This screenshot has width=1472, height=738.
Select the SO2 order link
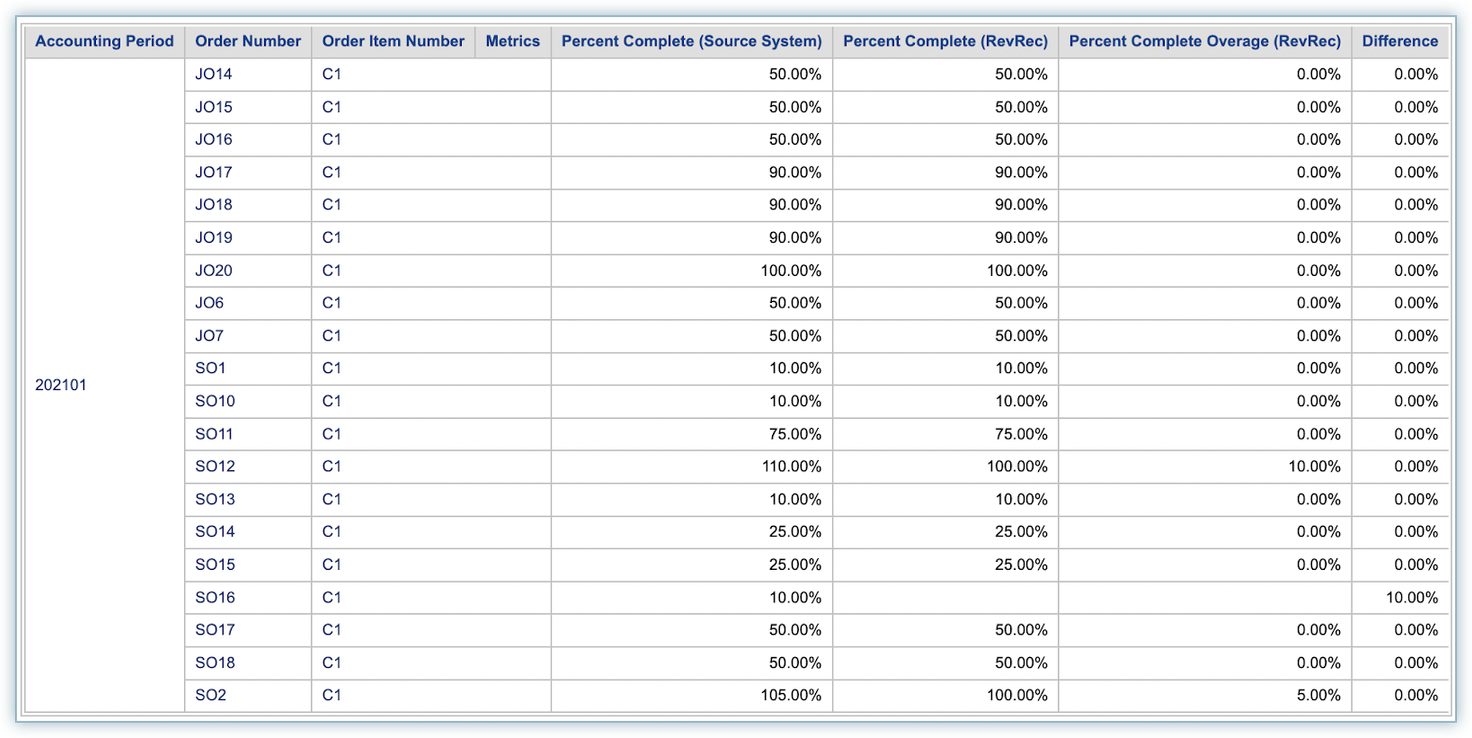coord(210,695)
